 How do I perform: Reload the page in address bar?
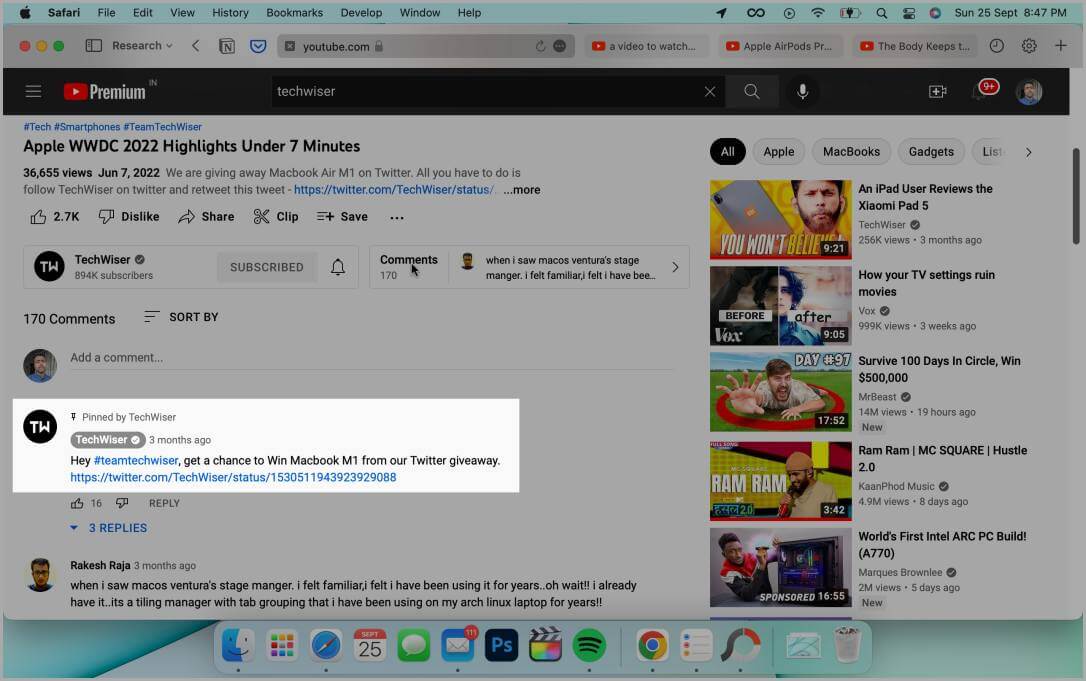(x=540, y=46)
